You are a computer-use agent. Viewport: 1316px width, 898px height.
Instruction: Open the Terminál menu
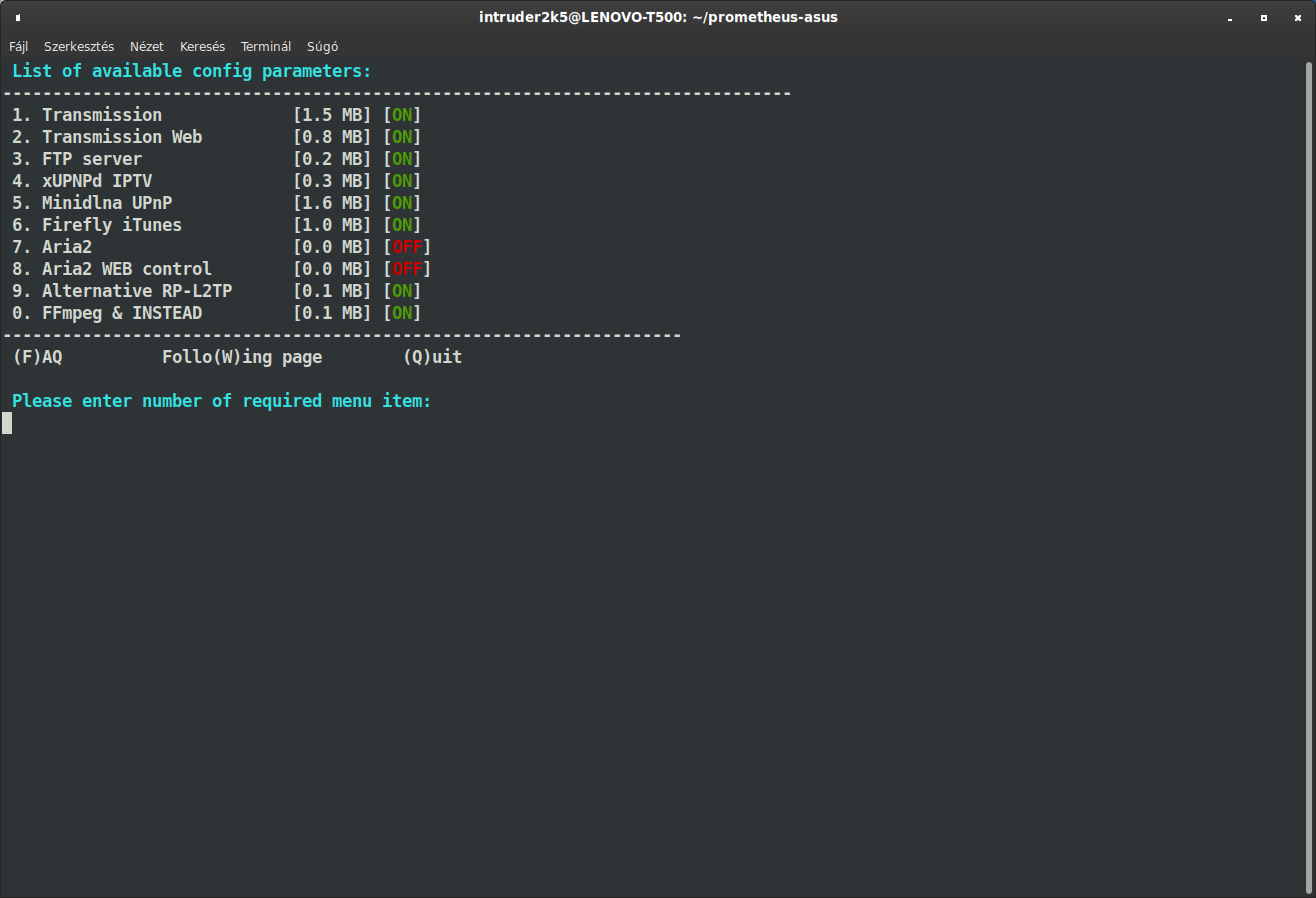click(x=266, y=46)
